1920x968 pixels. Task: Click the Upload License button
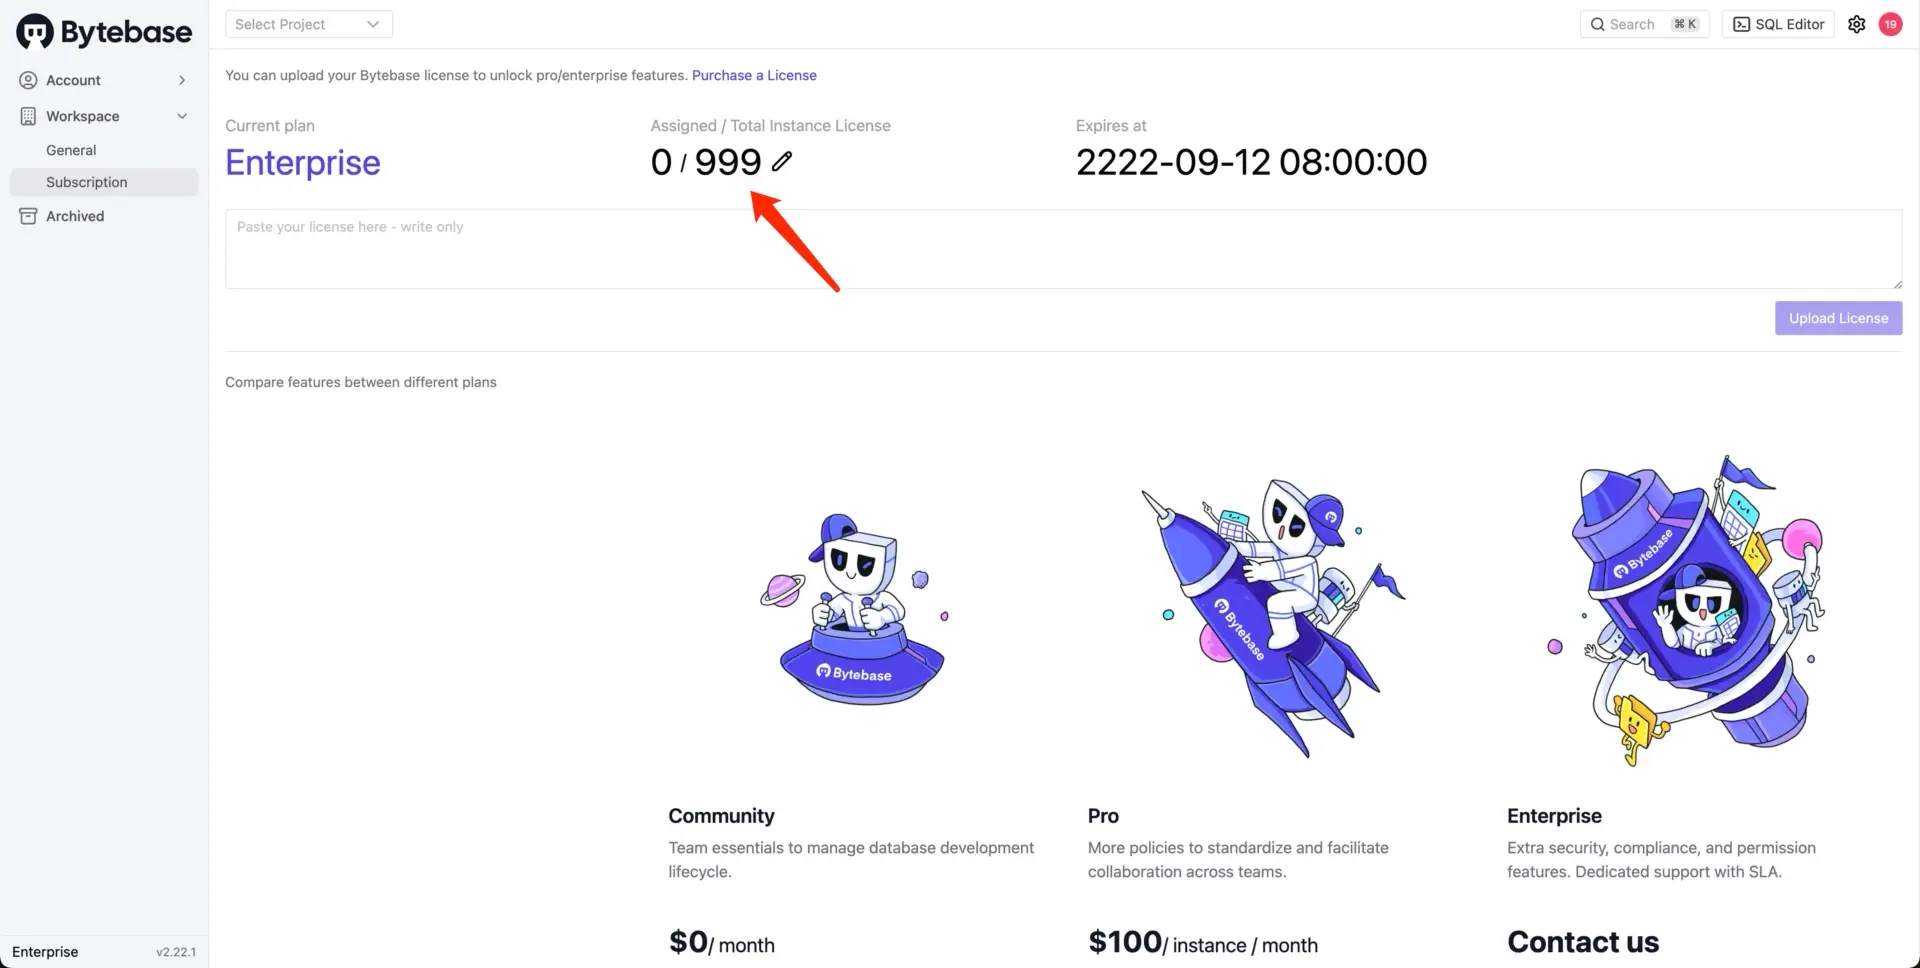tap(1839, 318)
